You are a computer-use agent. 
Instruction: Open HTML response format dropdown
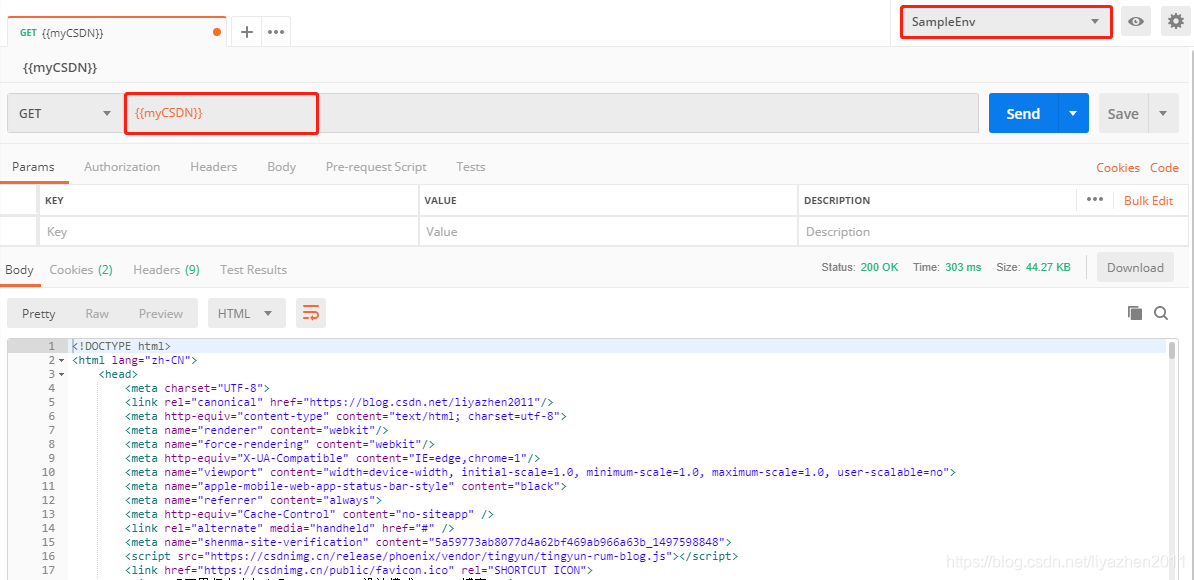(x=247, y=314)
